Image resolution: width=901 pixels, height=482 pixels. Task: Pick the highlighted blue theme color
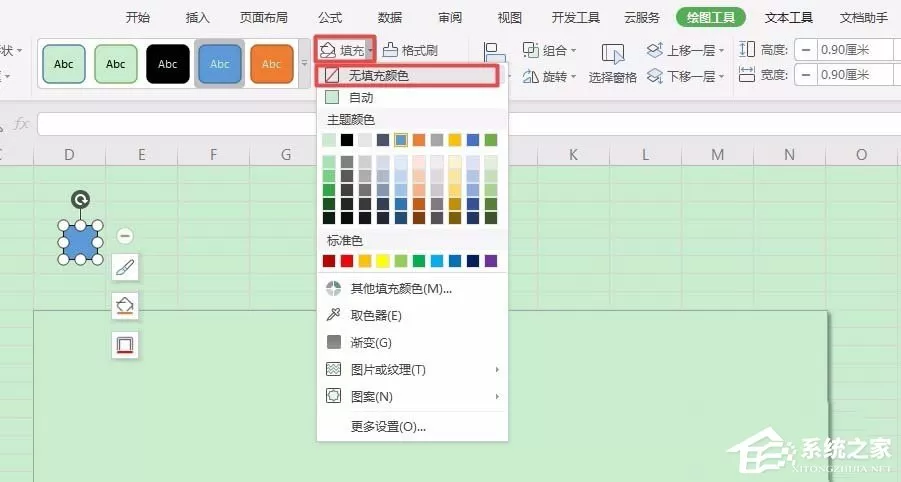401,140
